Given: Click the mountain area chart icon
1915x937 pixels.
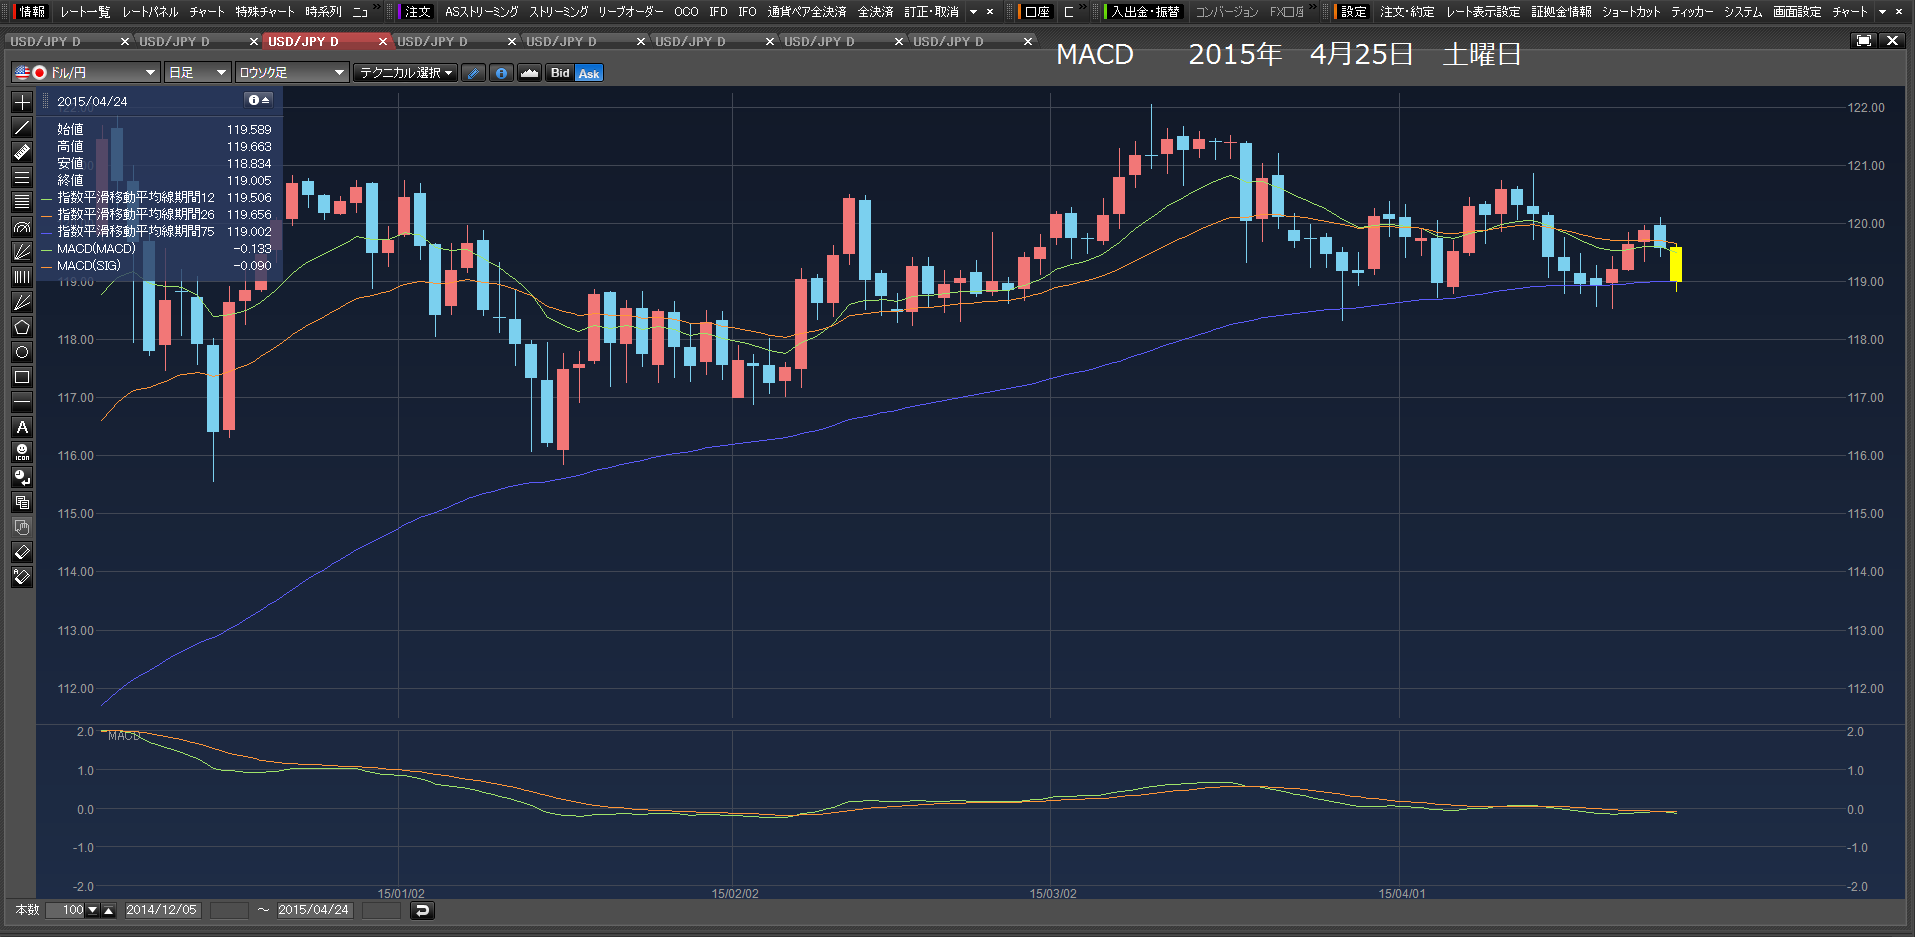Looking at the screenshot, I should tap(530, 73).
